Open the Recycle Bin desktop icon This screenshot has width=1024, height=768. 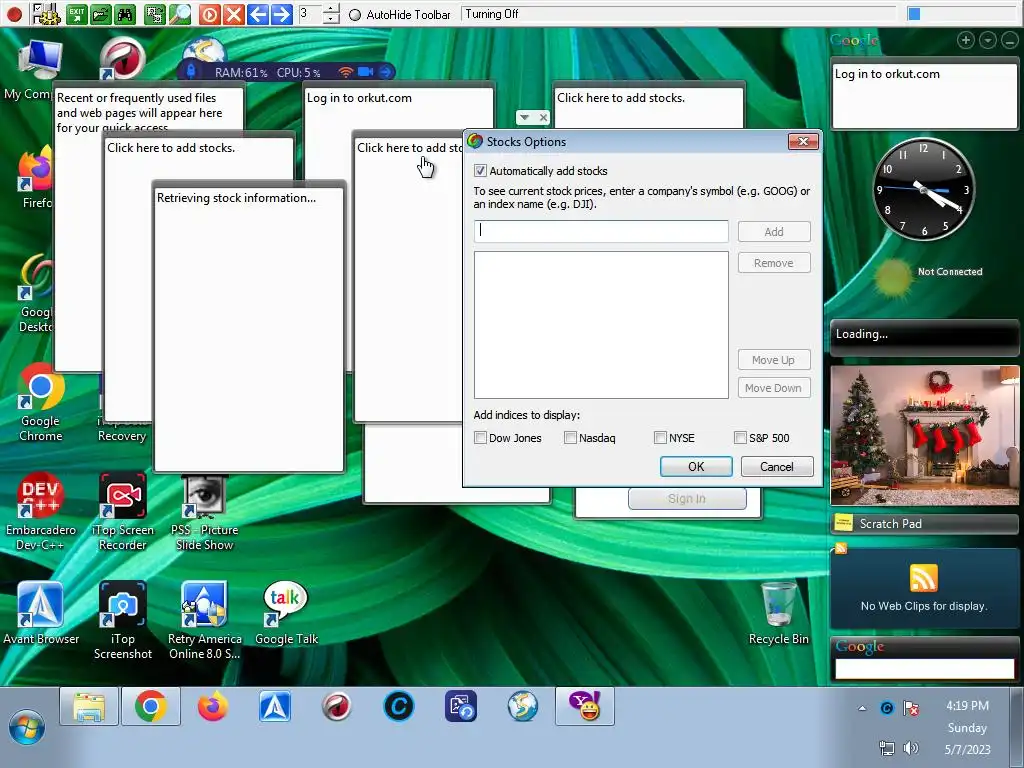tap(778, 613)
